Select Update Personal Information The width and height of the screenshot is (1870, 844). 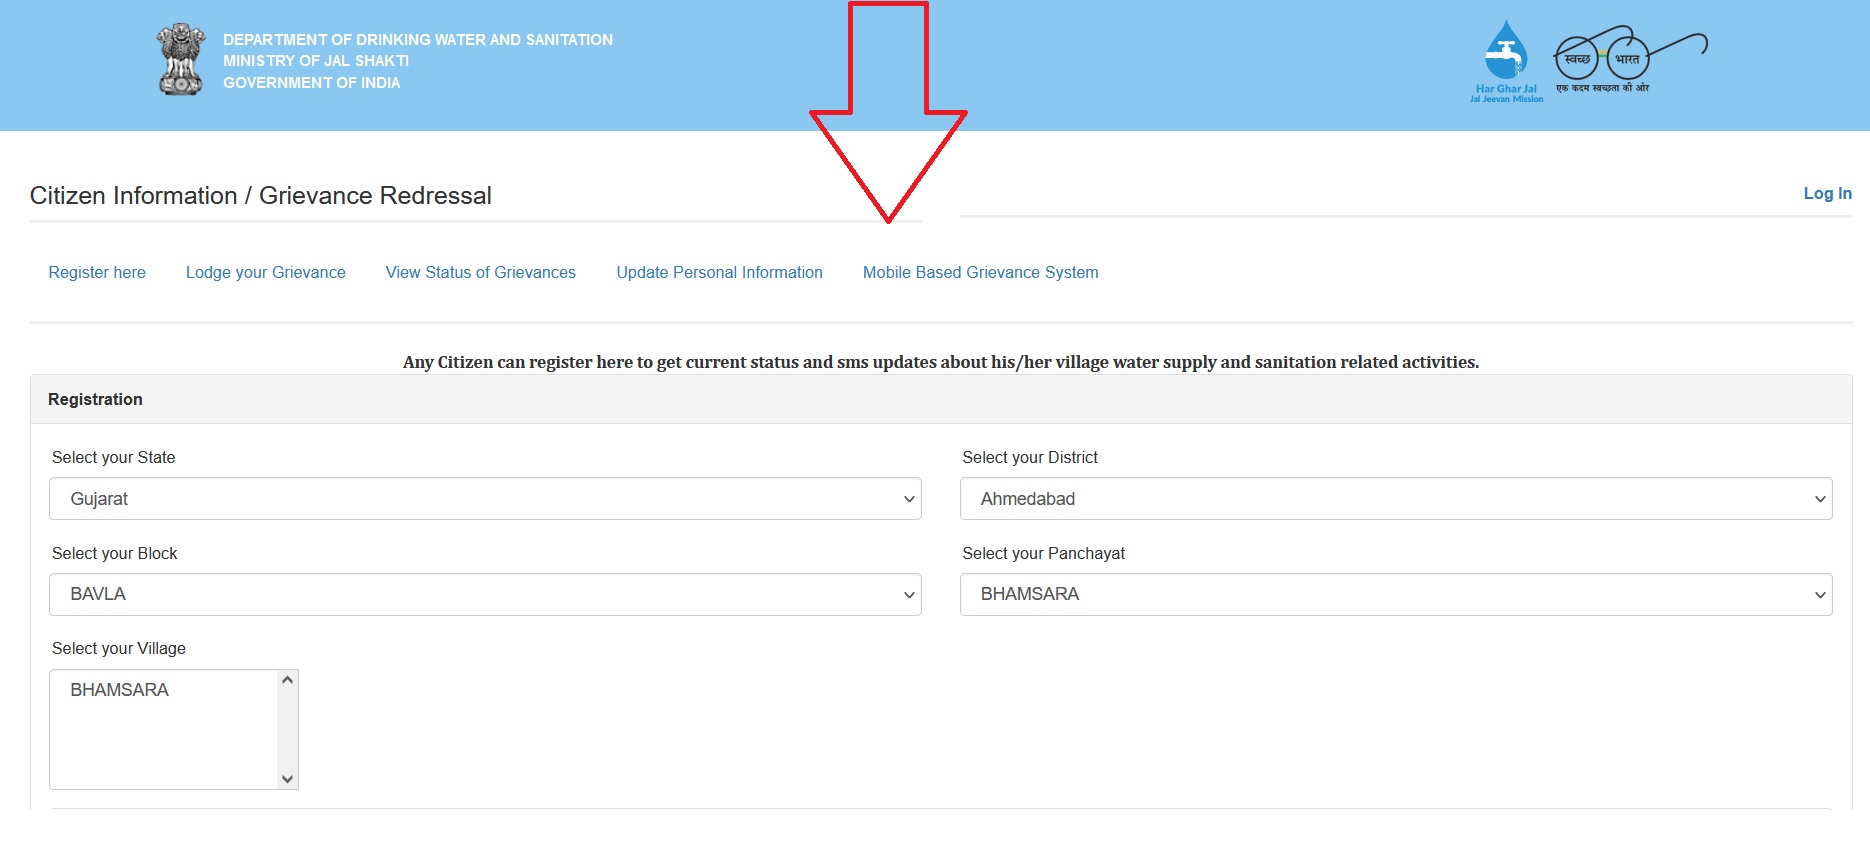(719, 272)
